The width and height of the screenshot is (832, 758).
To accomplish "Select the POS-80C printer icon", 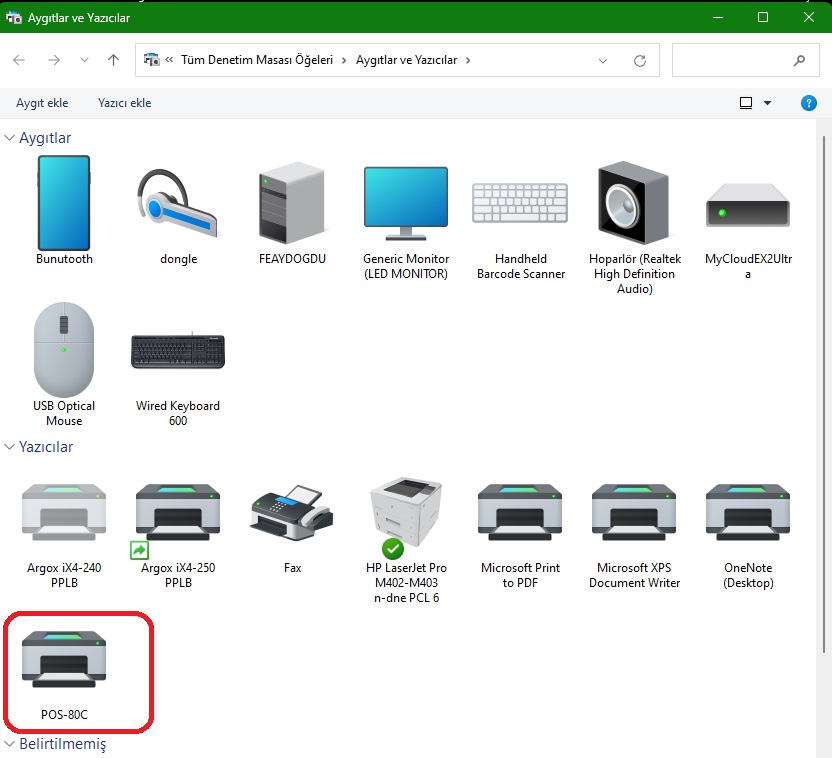I will click(64, 661).
